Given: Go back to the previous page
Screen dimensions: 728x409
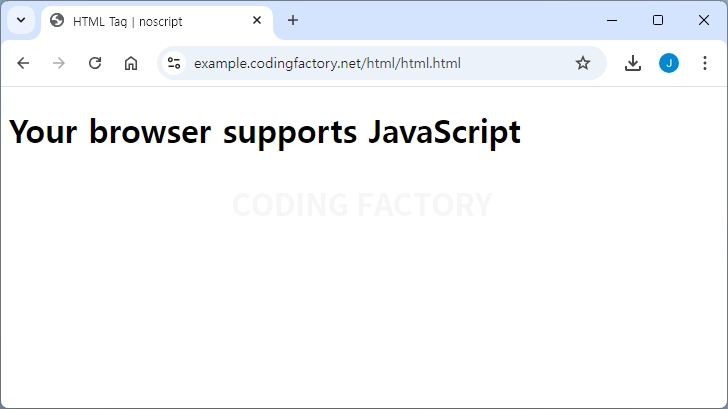Looking at the screenshot, I should coord(23,63).
